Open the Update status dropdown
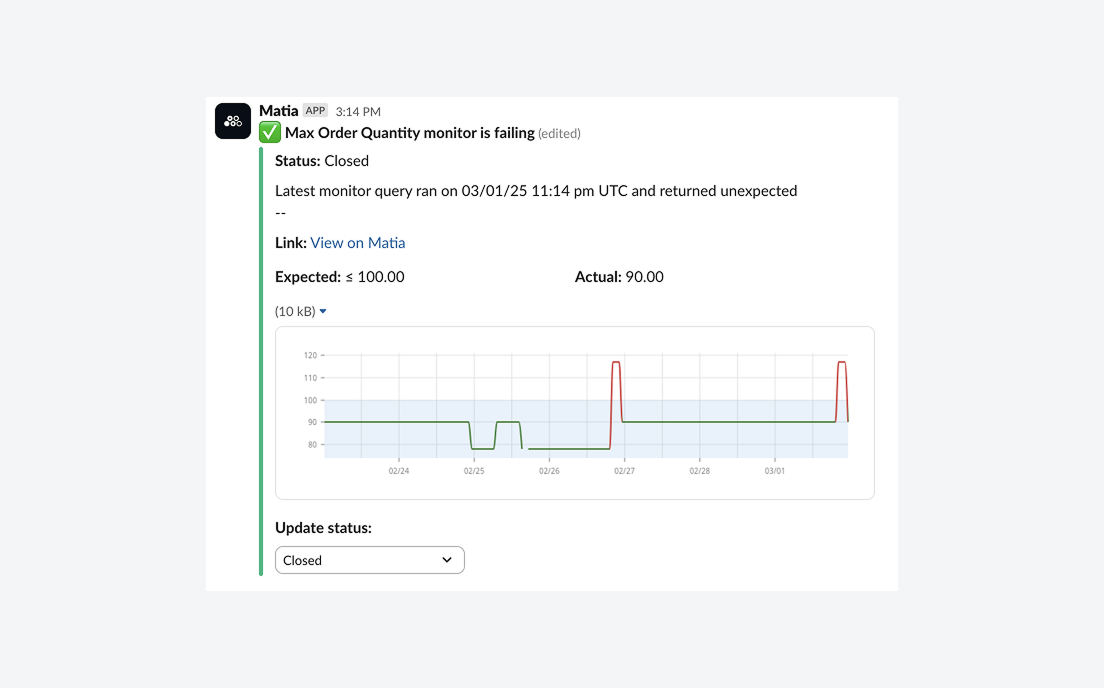Image resolution: width=1104 pixels, height=688 pixels. tap(369, 560)
